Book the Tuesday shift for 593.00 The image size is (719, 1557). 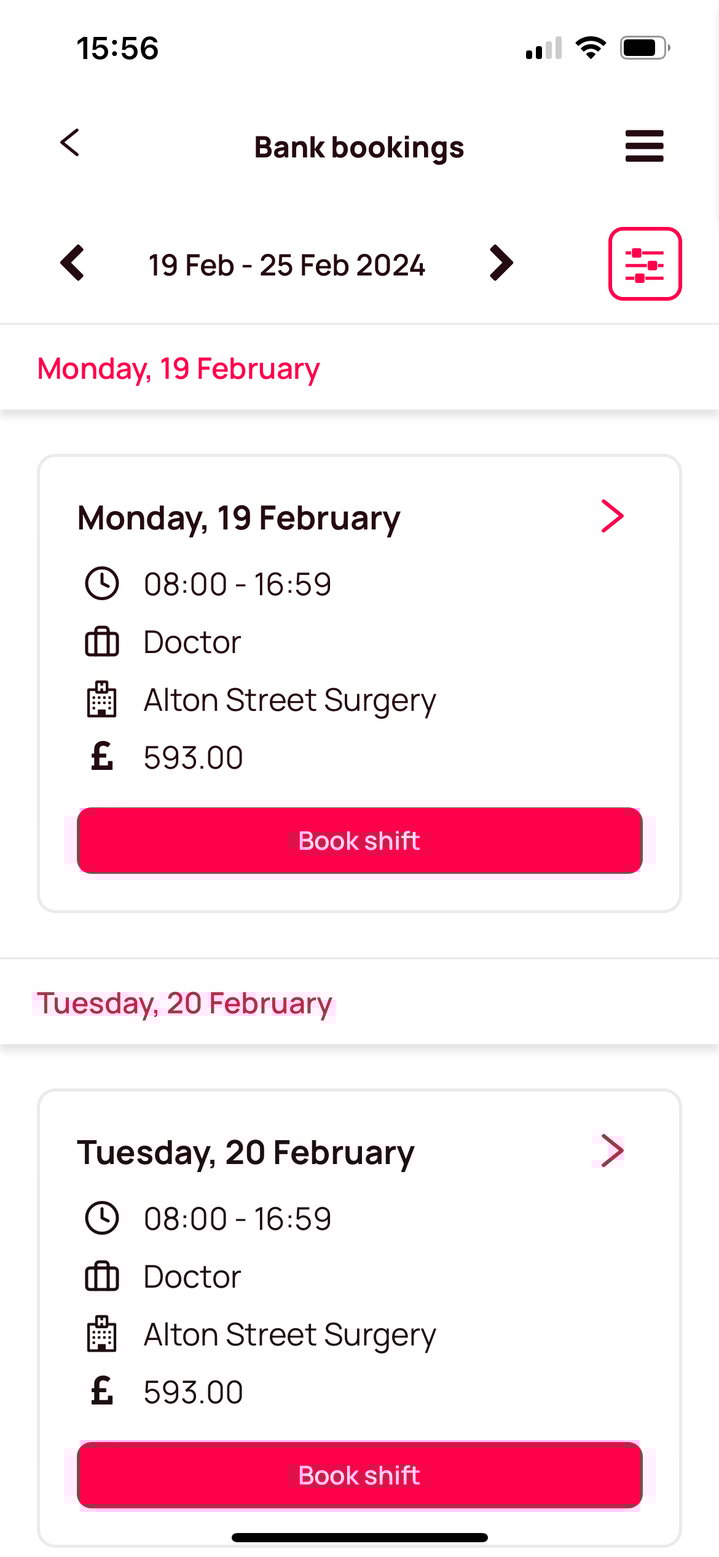pyautogui.click(x=359, y=1475)
